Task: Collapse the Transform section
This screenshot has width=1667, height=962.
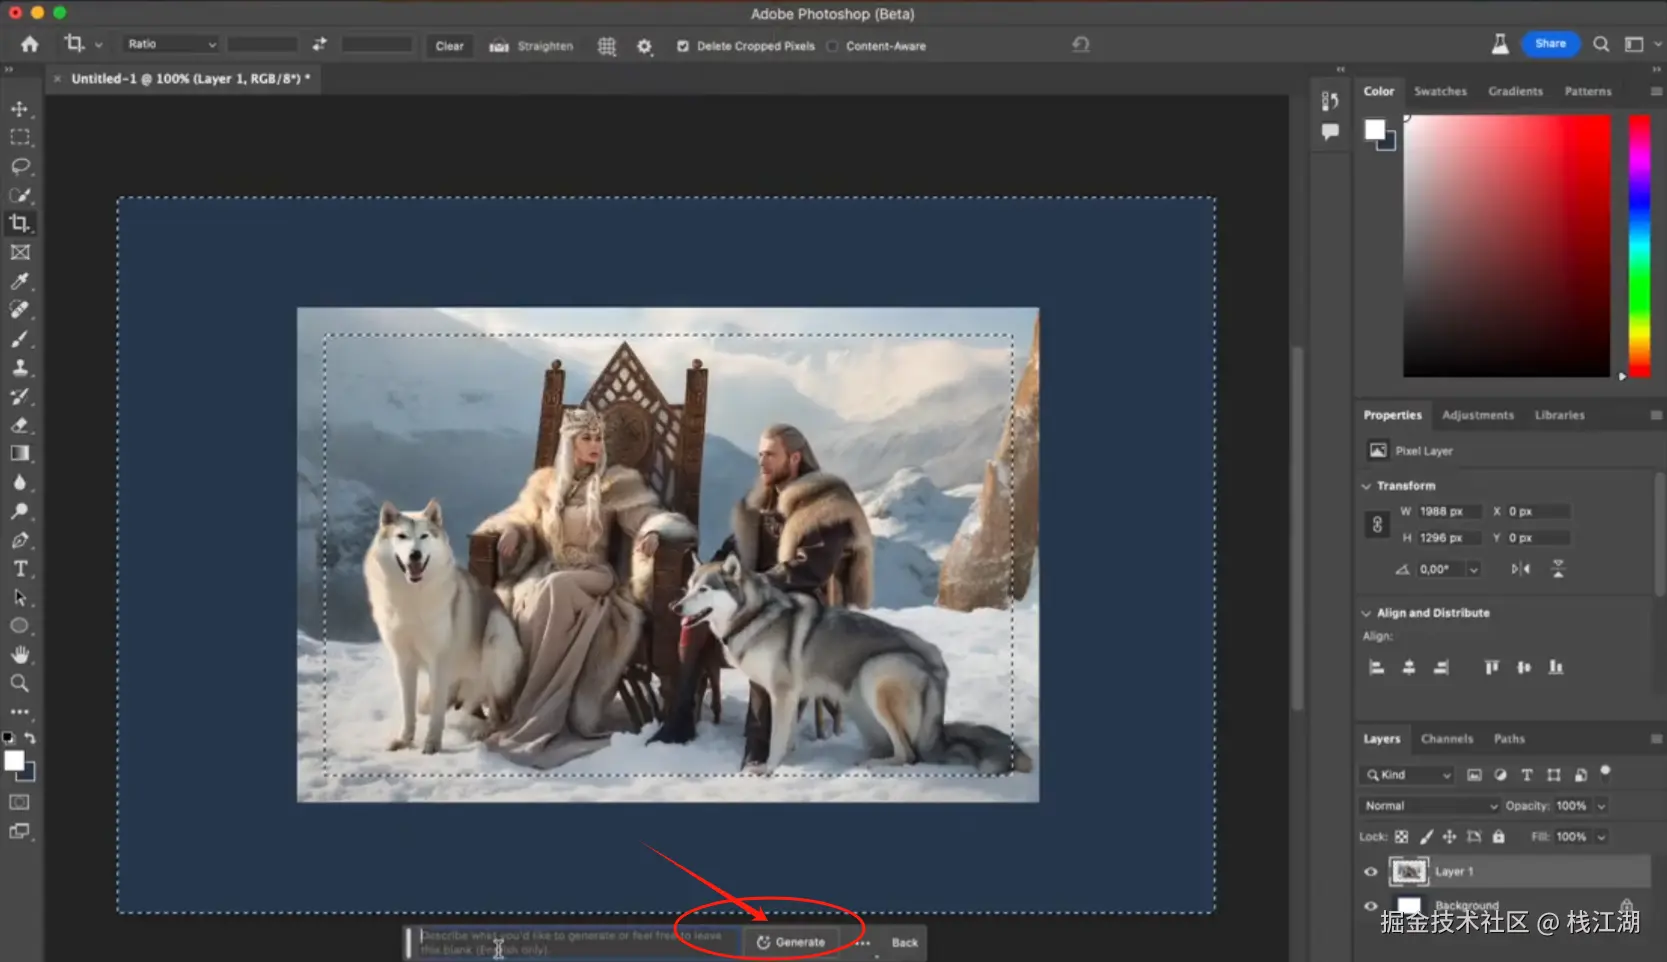Action: [1366, 486]
